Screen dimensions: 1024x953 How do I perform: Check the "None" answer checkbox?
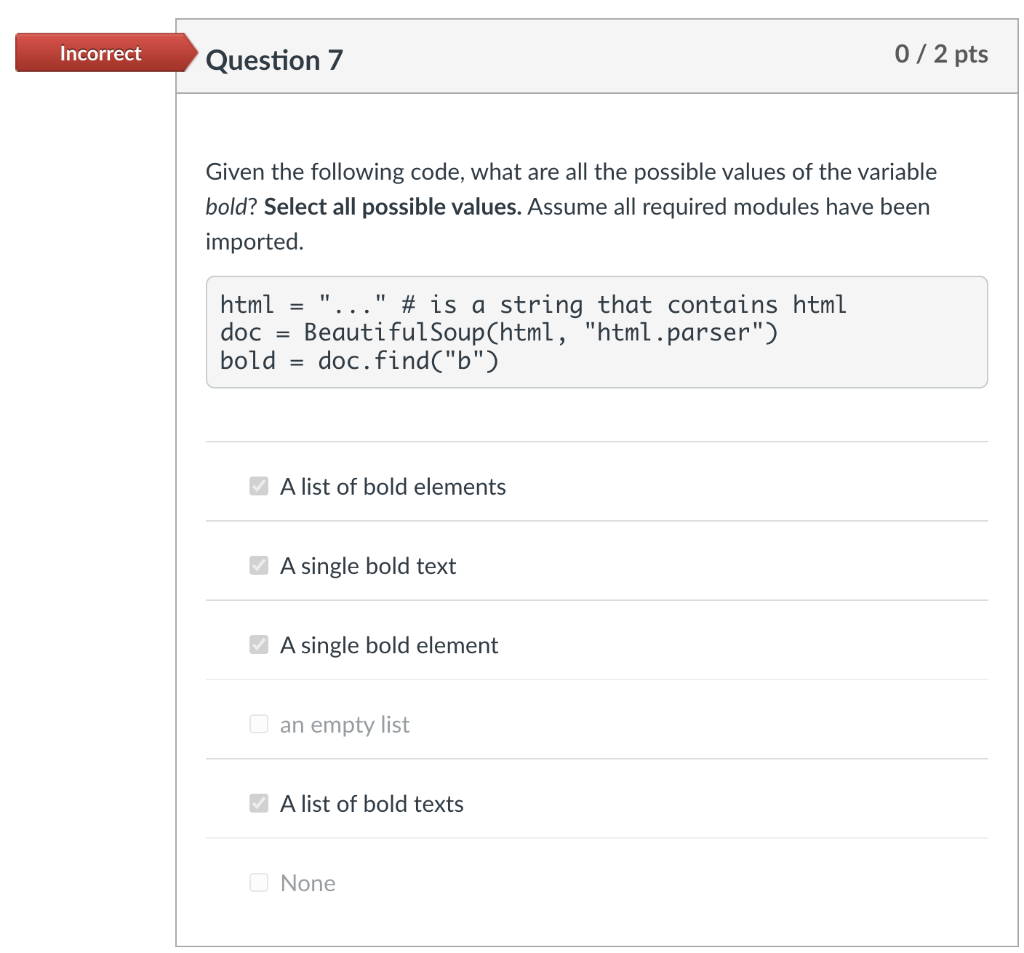[x=259, y=883]
